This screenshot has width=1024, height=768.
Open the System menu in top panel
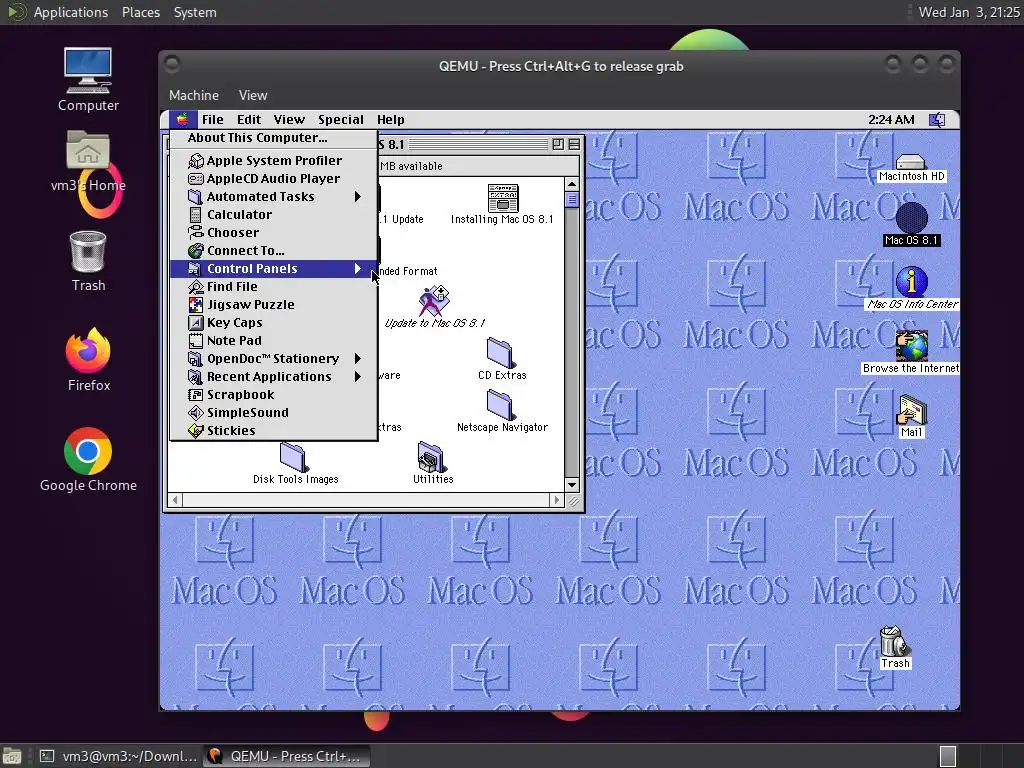coord(195,12)
